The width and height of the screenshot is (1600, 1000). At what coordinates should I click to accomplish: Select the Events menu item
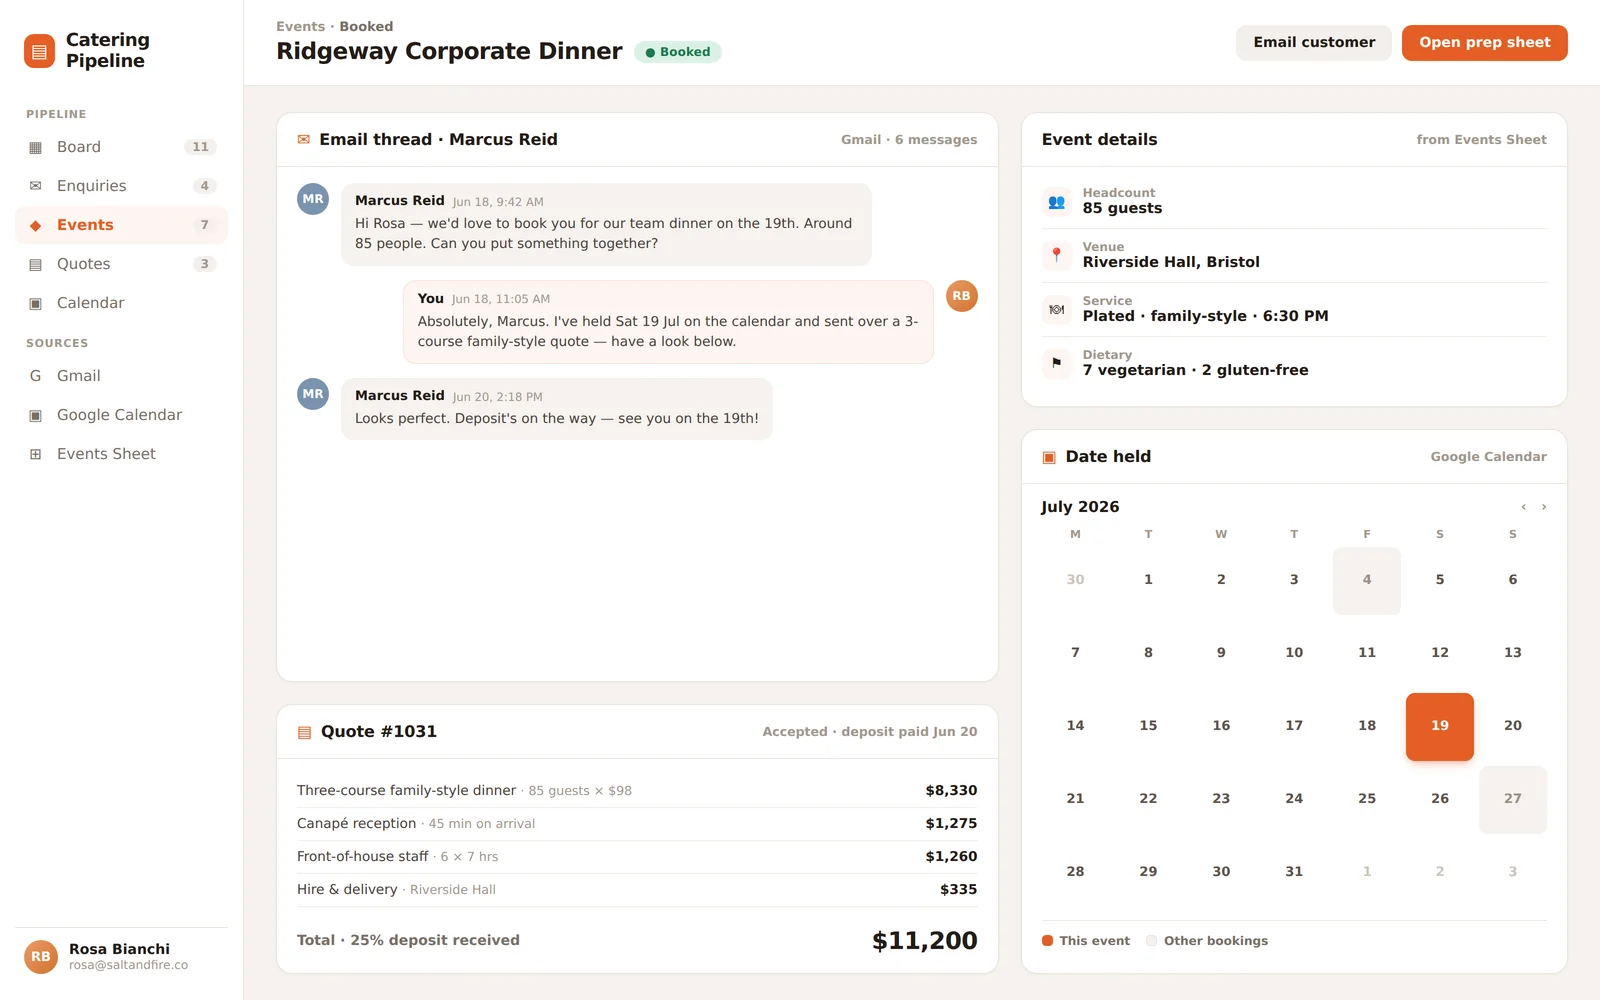point(121,225)
